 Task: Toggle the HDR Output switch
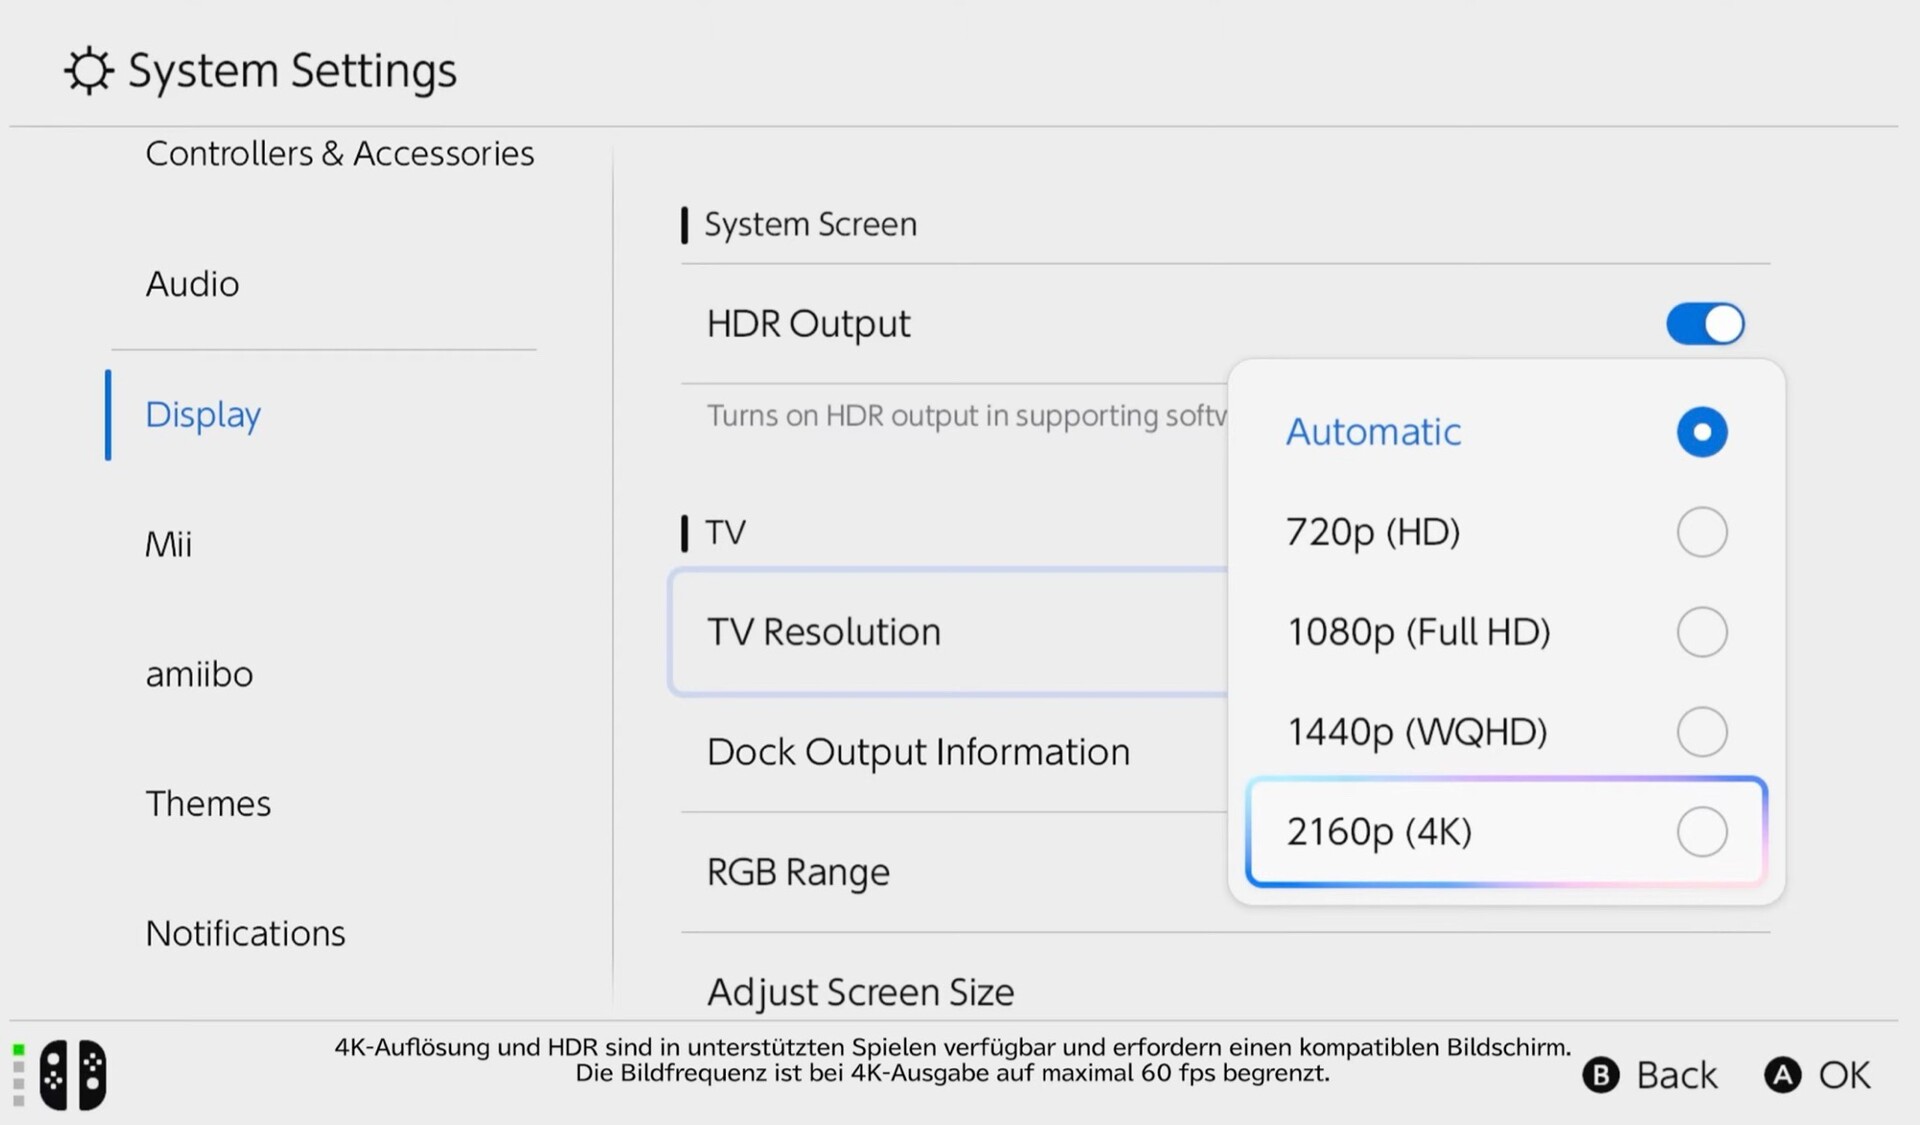1705,324
